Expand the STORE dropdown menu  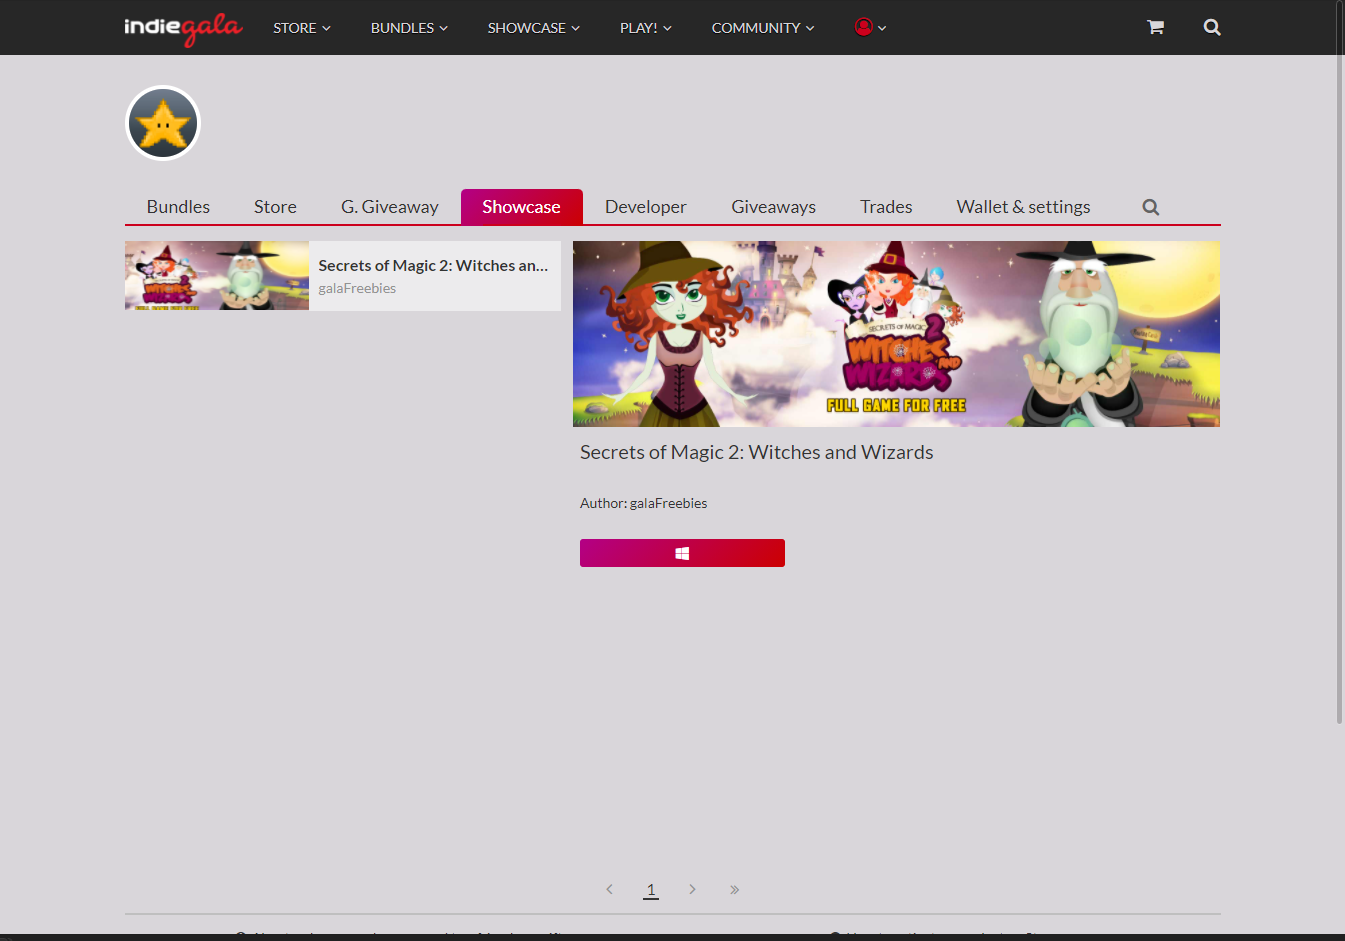302,28
